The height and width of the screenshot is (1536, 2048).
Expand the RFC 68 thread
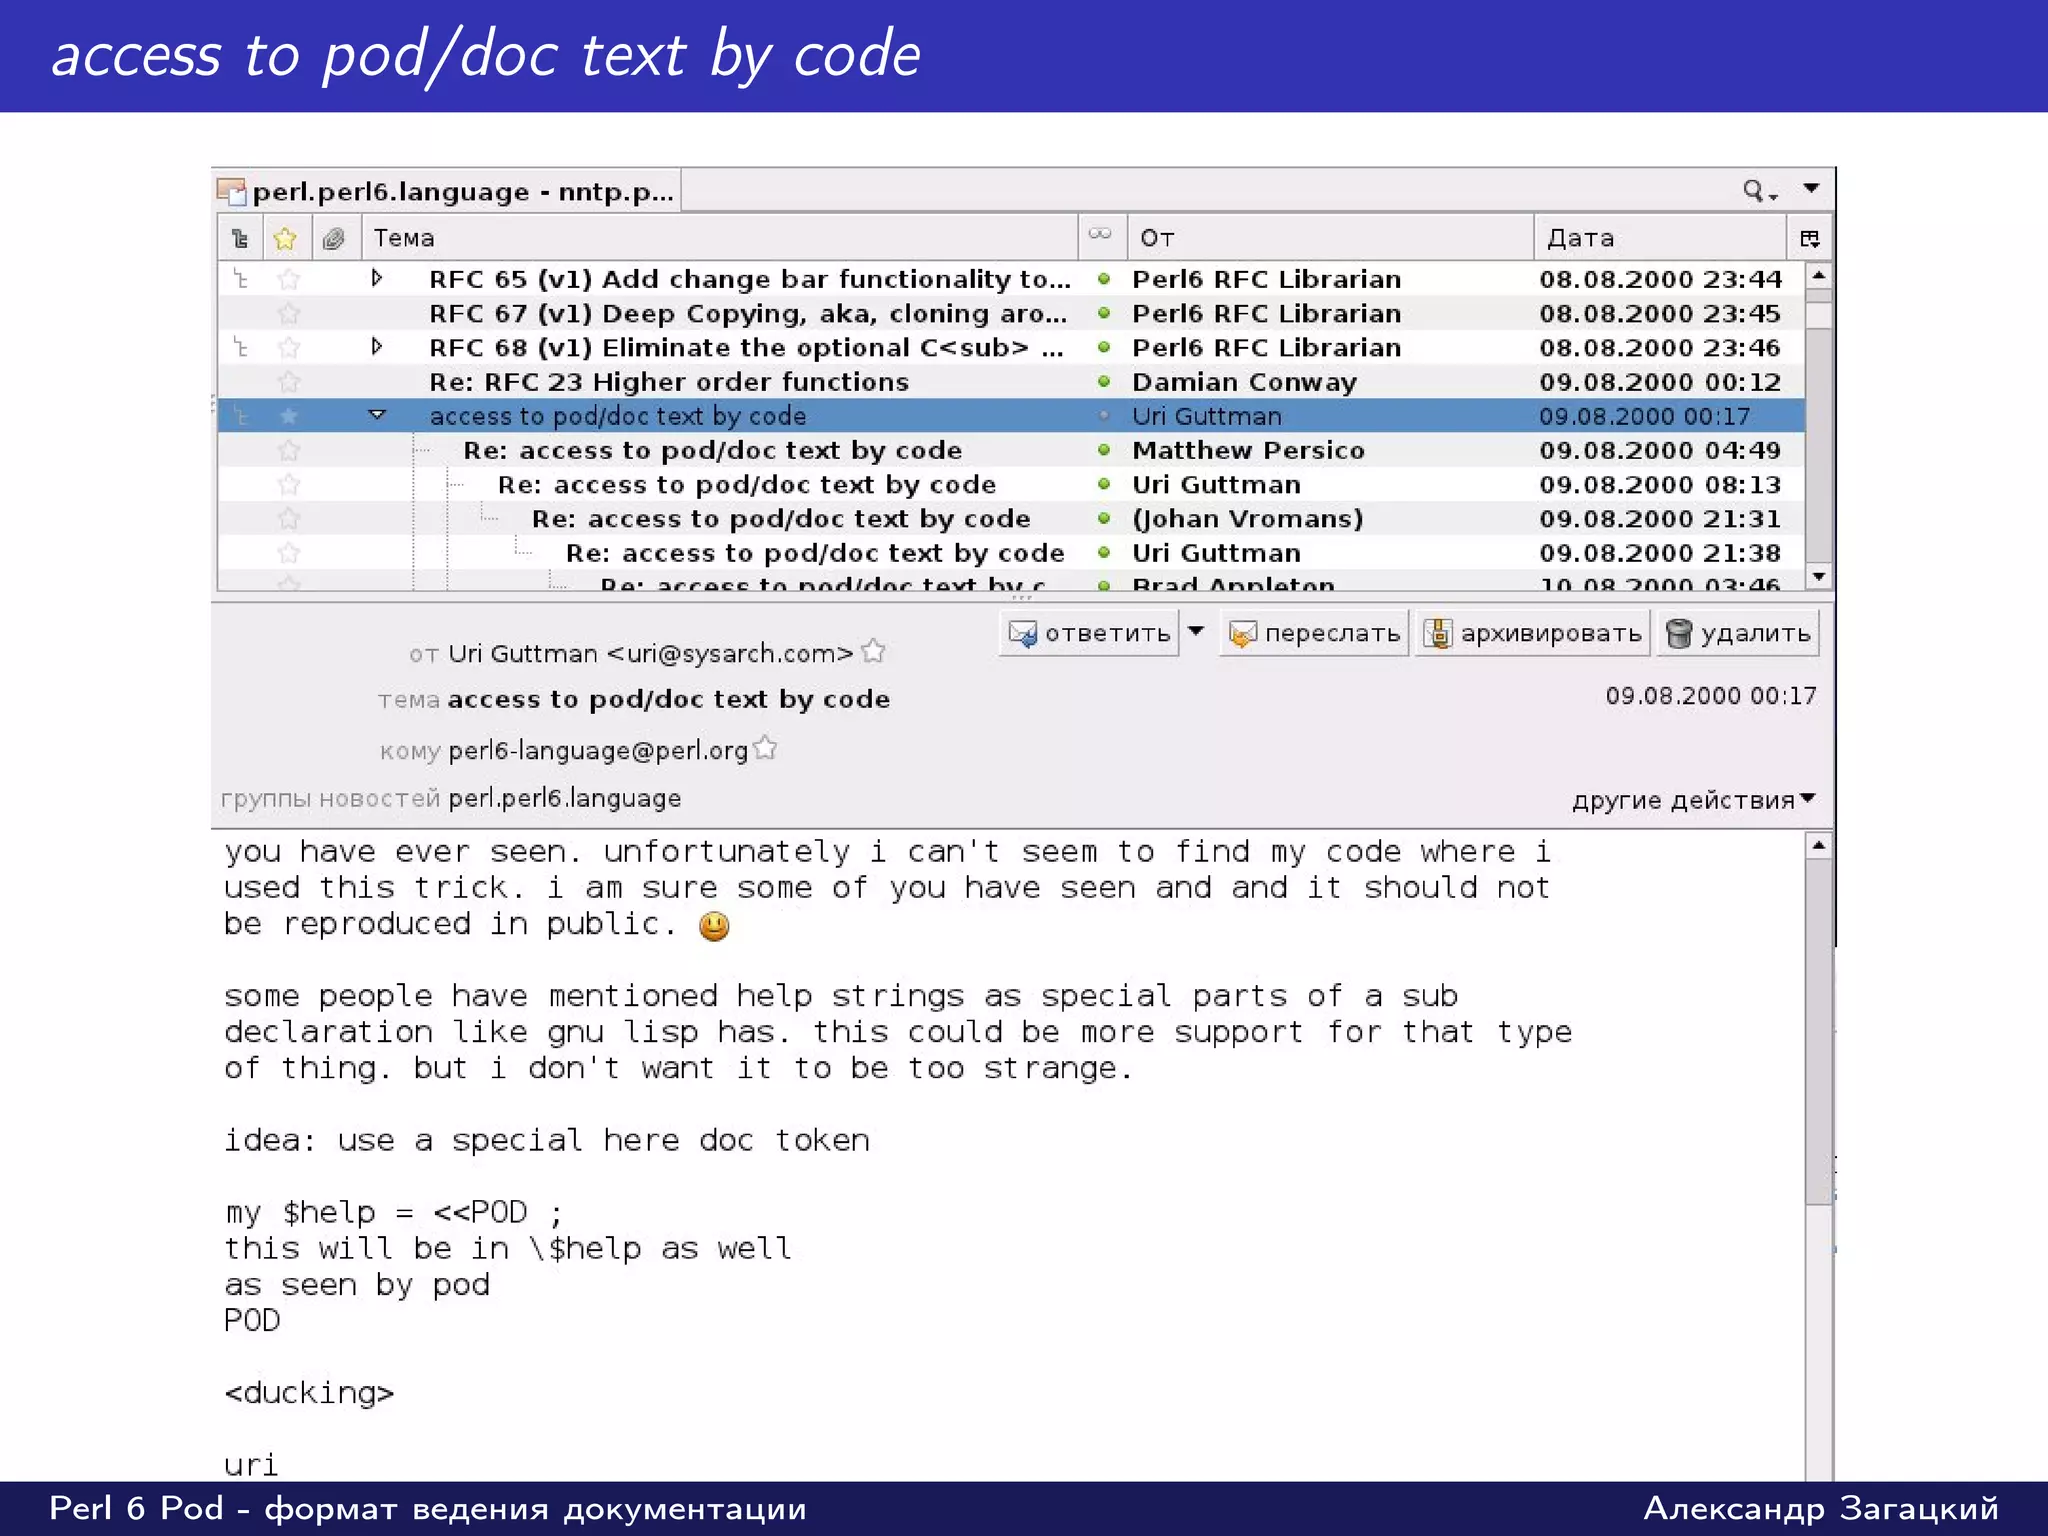click(x=377, y=347)
